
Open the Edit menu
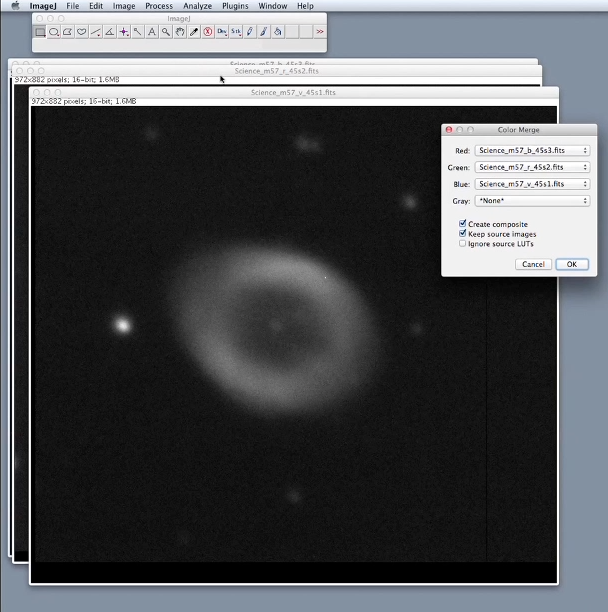[96, 6]
